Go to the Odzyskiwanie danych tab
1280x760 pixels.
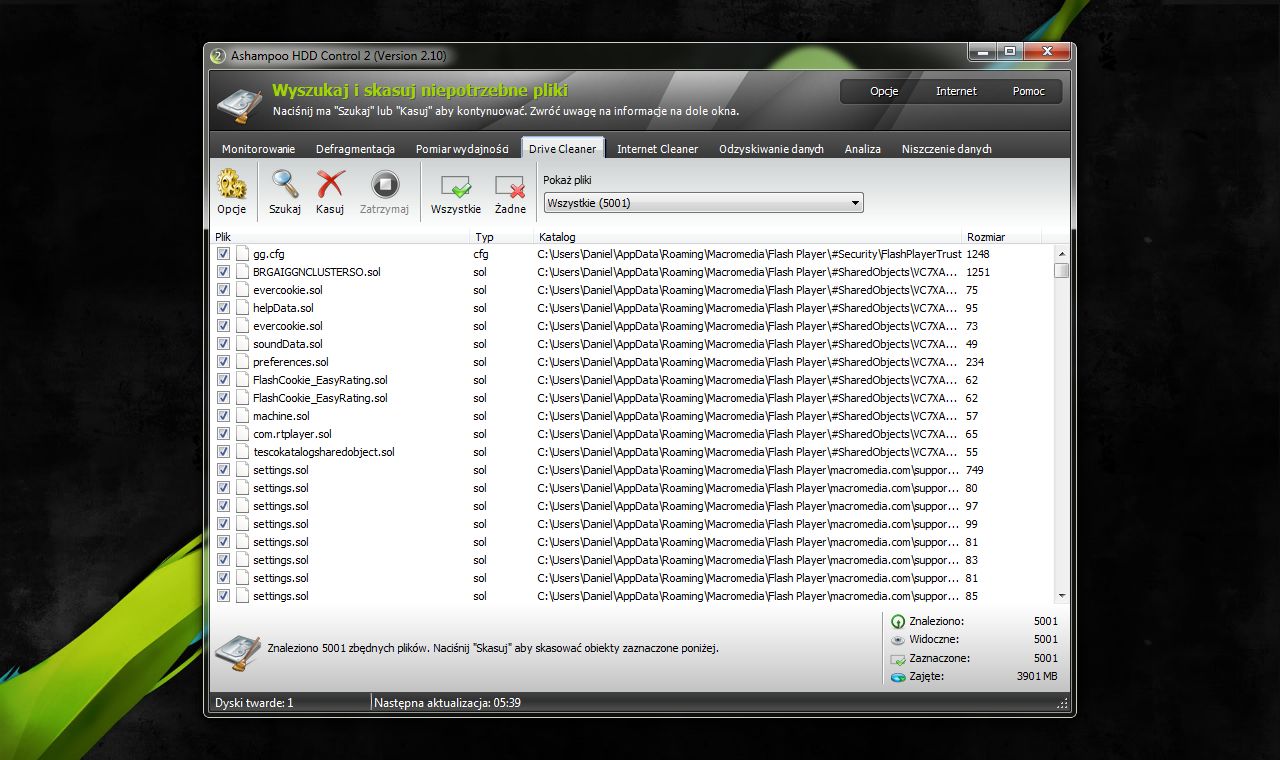pos(771,149)
